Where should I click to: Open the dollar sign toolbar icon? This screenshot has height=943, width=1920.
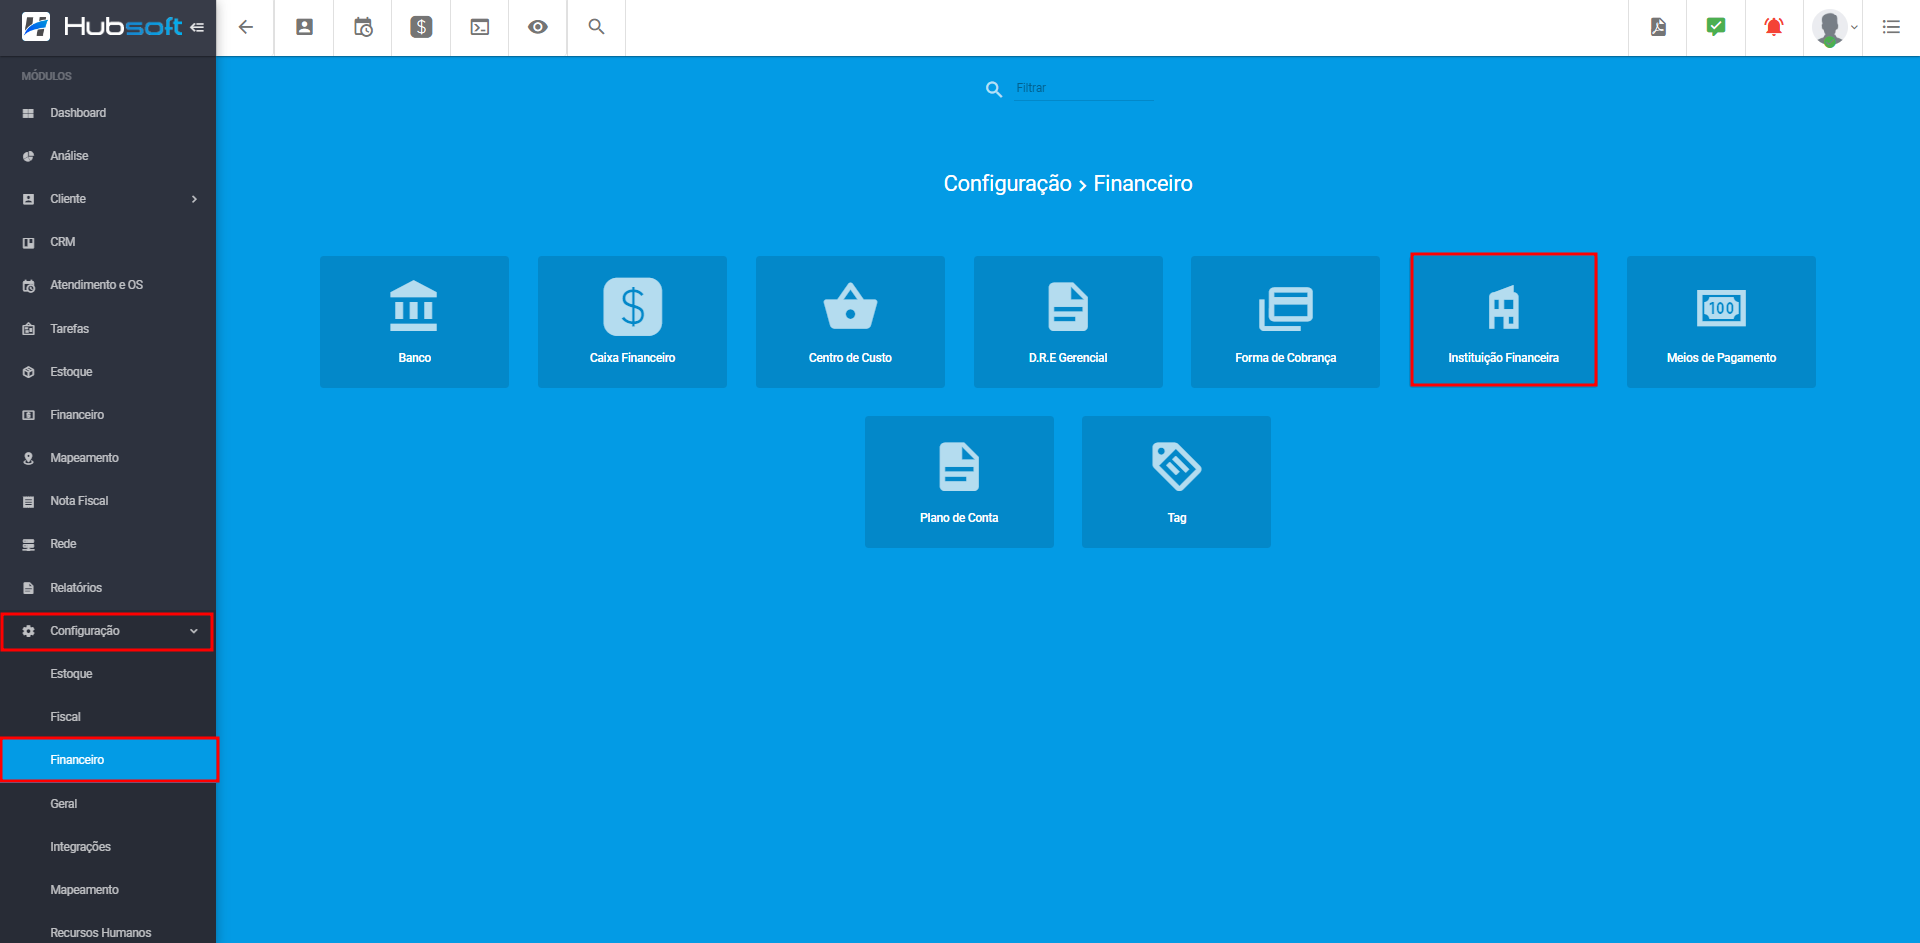tap(421, 27)
